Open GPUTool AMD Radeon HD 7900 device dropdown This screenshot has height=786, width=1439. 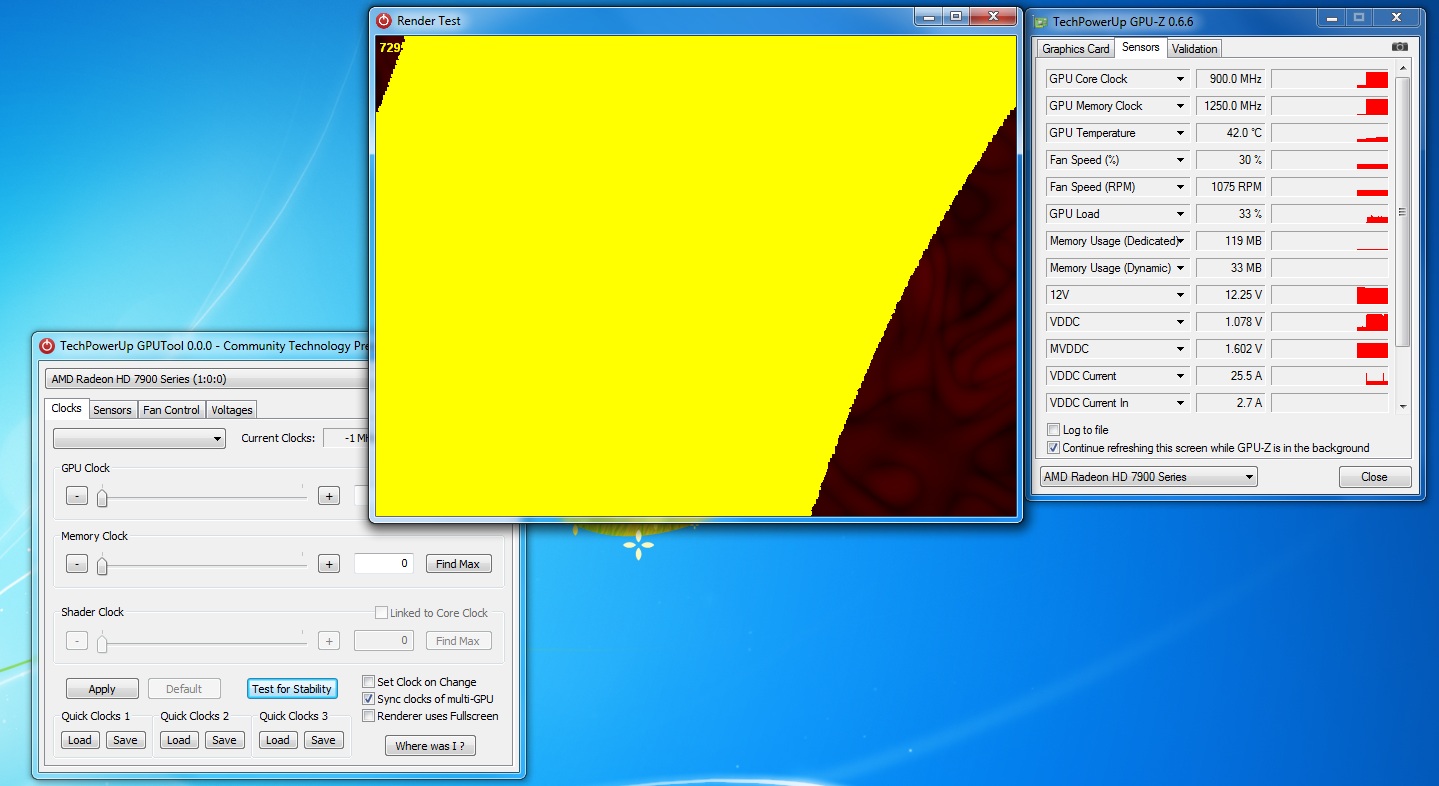point(207,379)
